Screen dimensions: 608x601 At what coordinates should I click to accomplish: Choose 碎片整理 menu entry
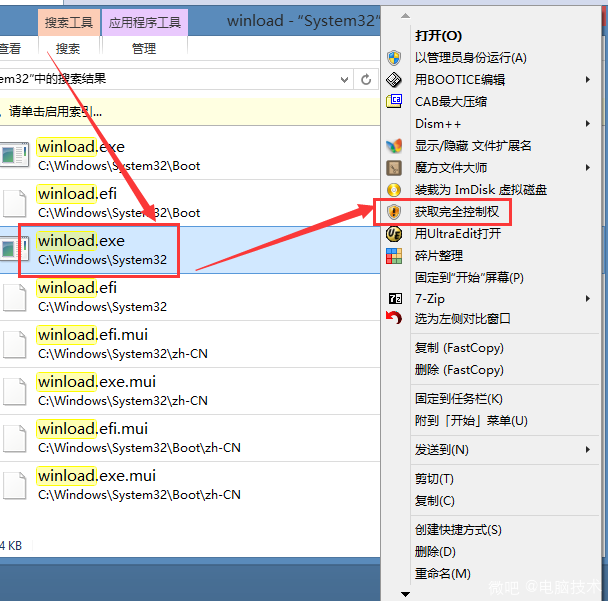pyautogui.click(x=439, y=256)
